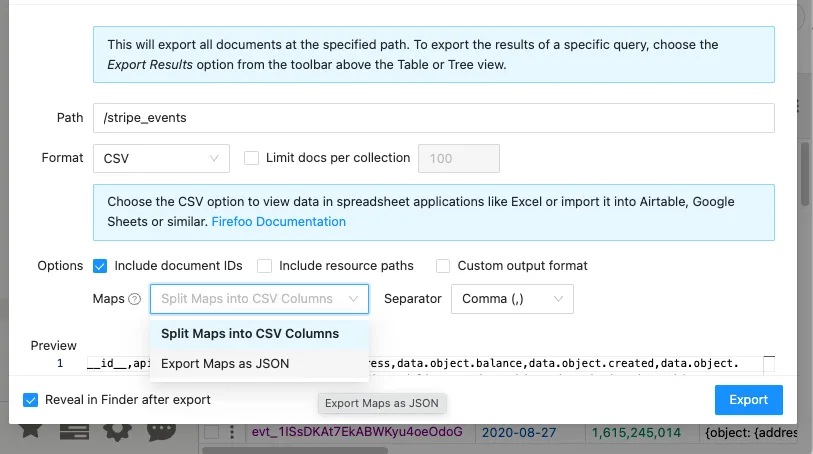The image size is (813, 454).
Task: Check Custom output format option
Action: [443, 266]
